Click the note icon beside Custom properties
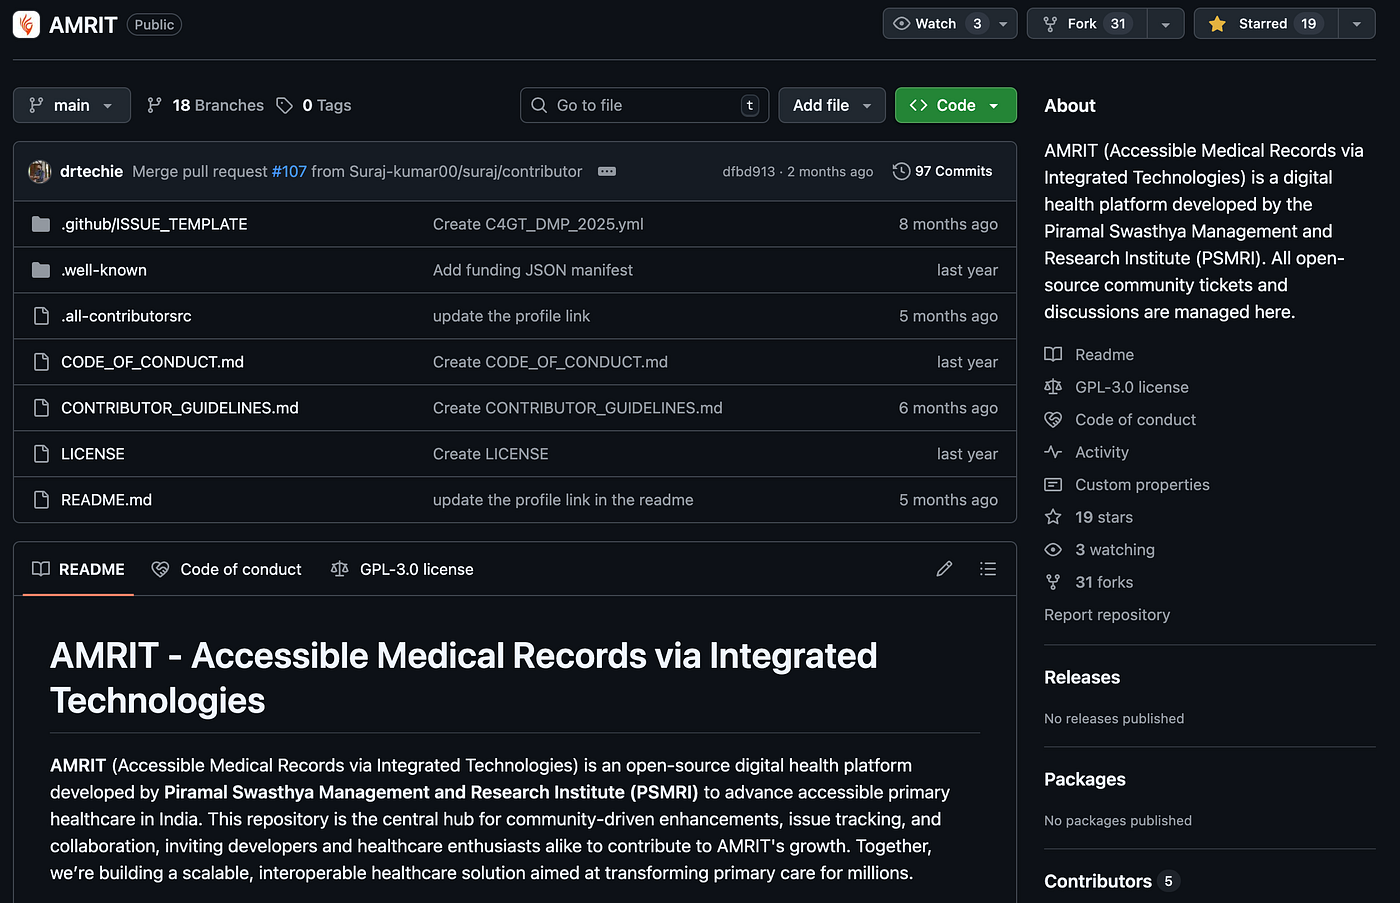The width and height of the screenshot is (1400, 903). coord(1053,485)
